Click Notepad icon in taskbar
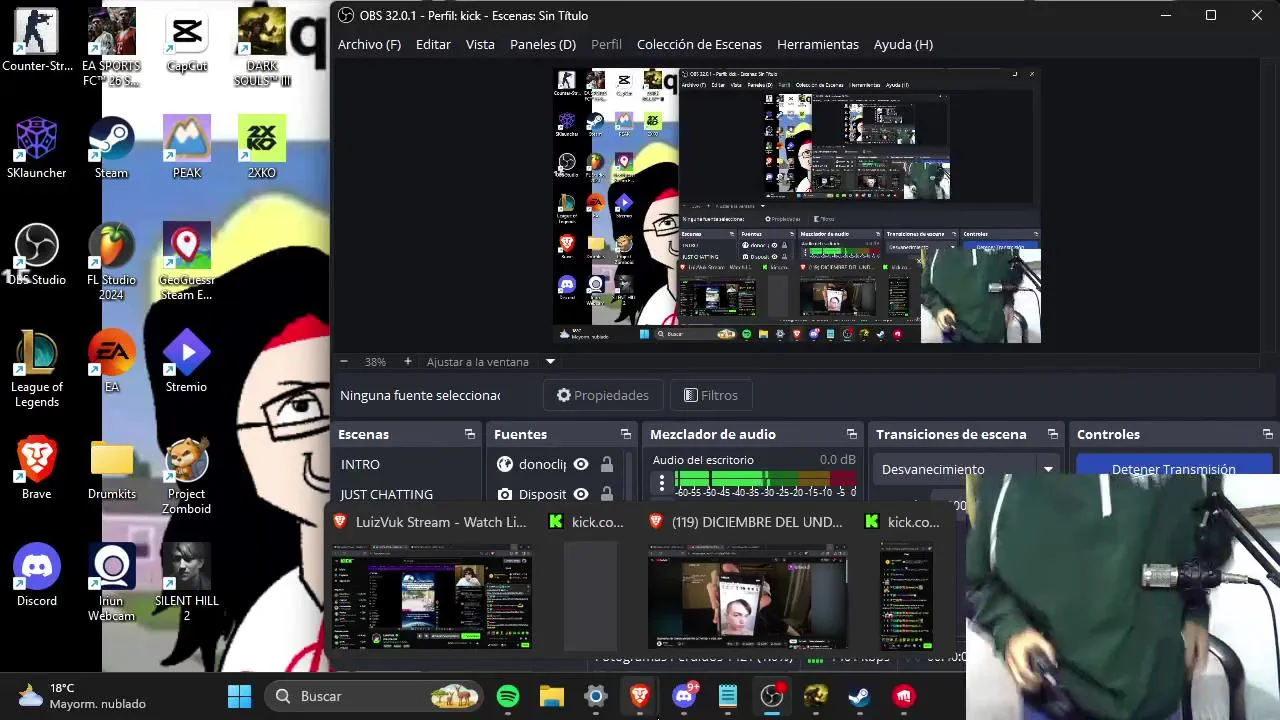This screenshot has height=720, width=1280. tap(728, 696)
